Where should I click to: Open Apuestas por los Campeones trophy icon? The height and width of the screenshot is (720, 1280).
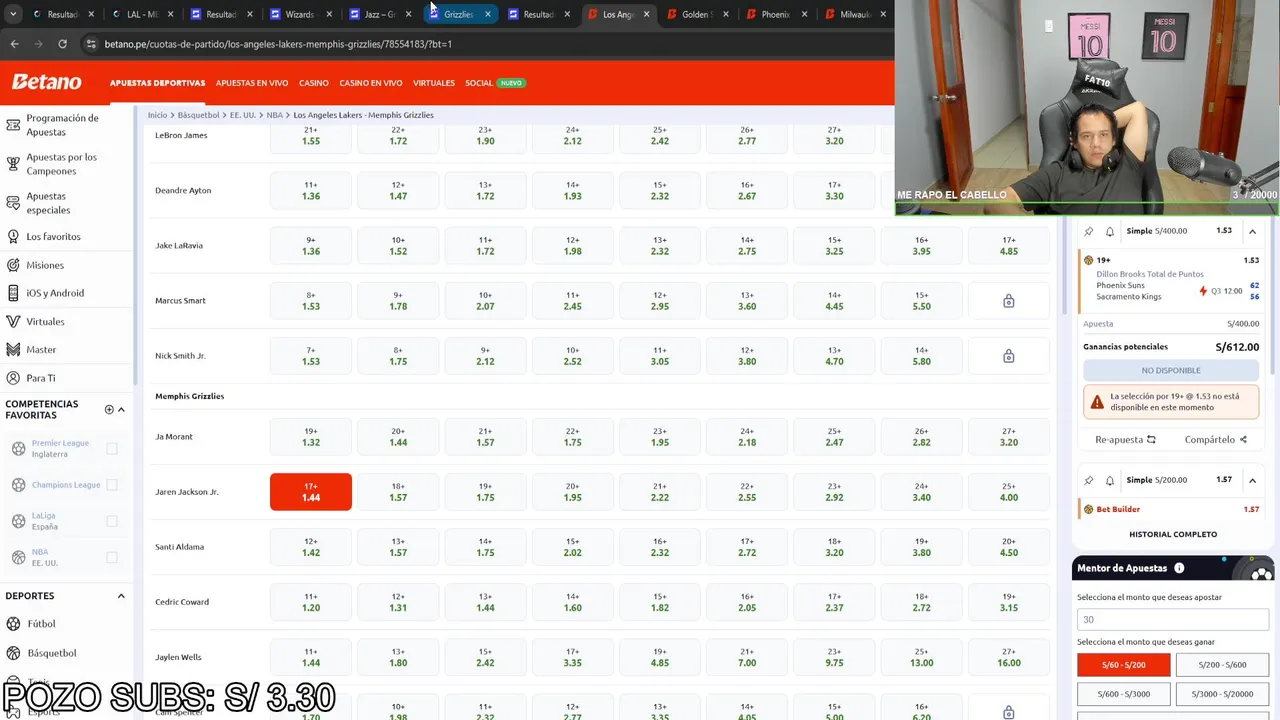(x=13, y=164)
